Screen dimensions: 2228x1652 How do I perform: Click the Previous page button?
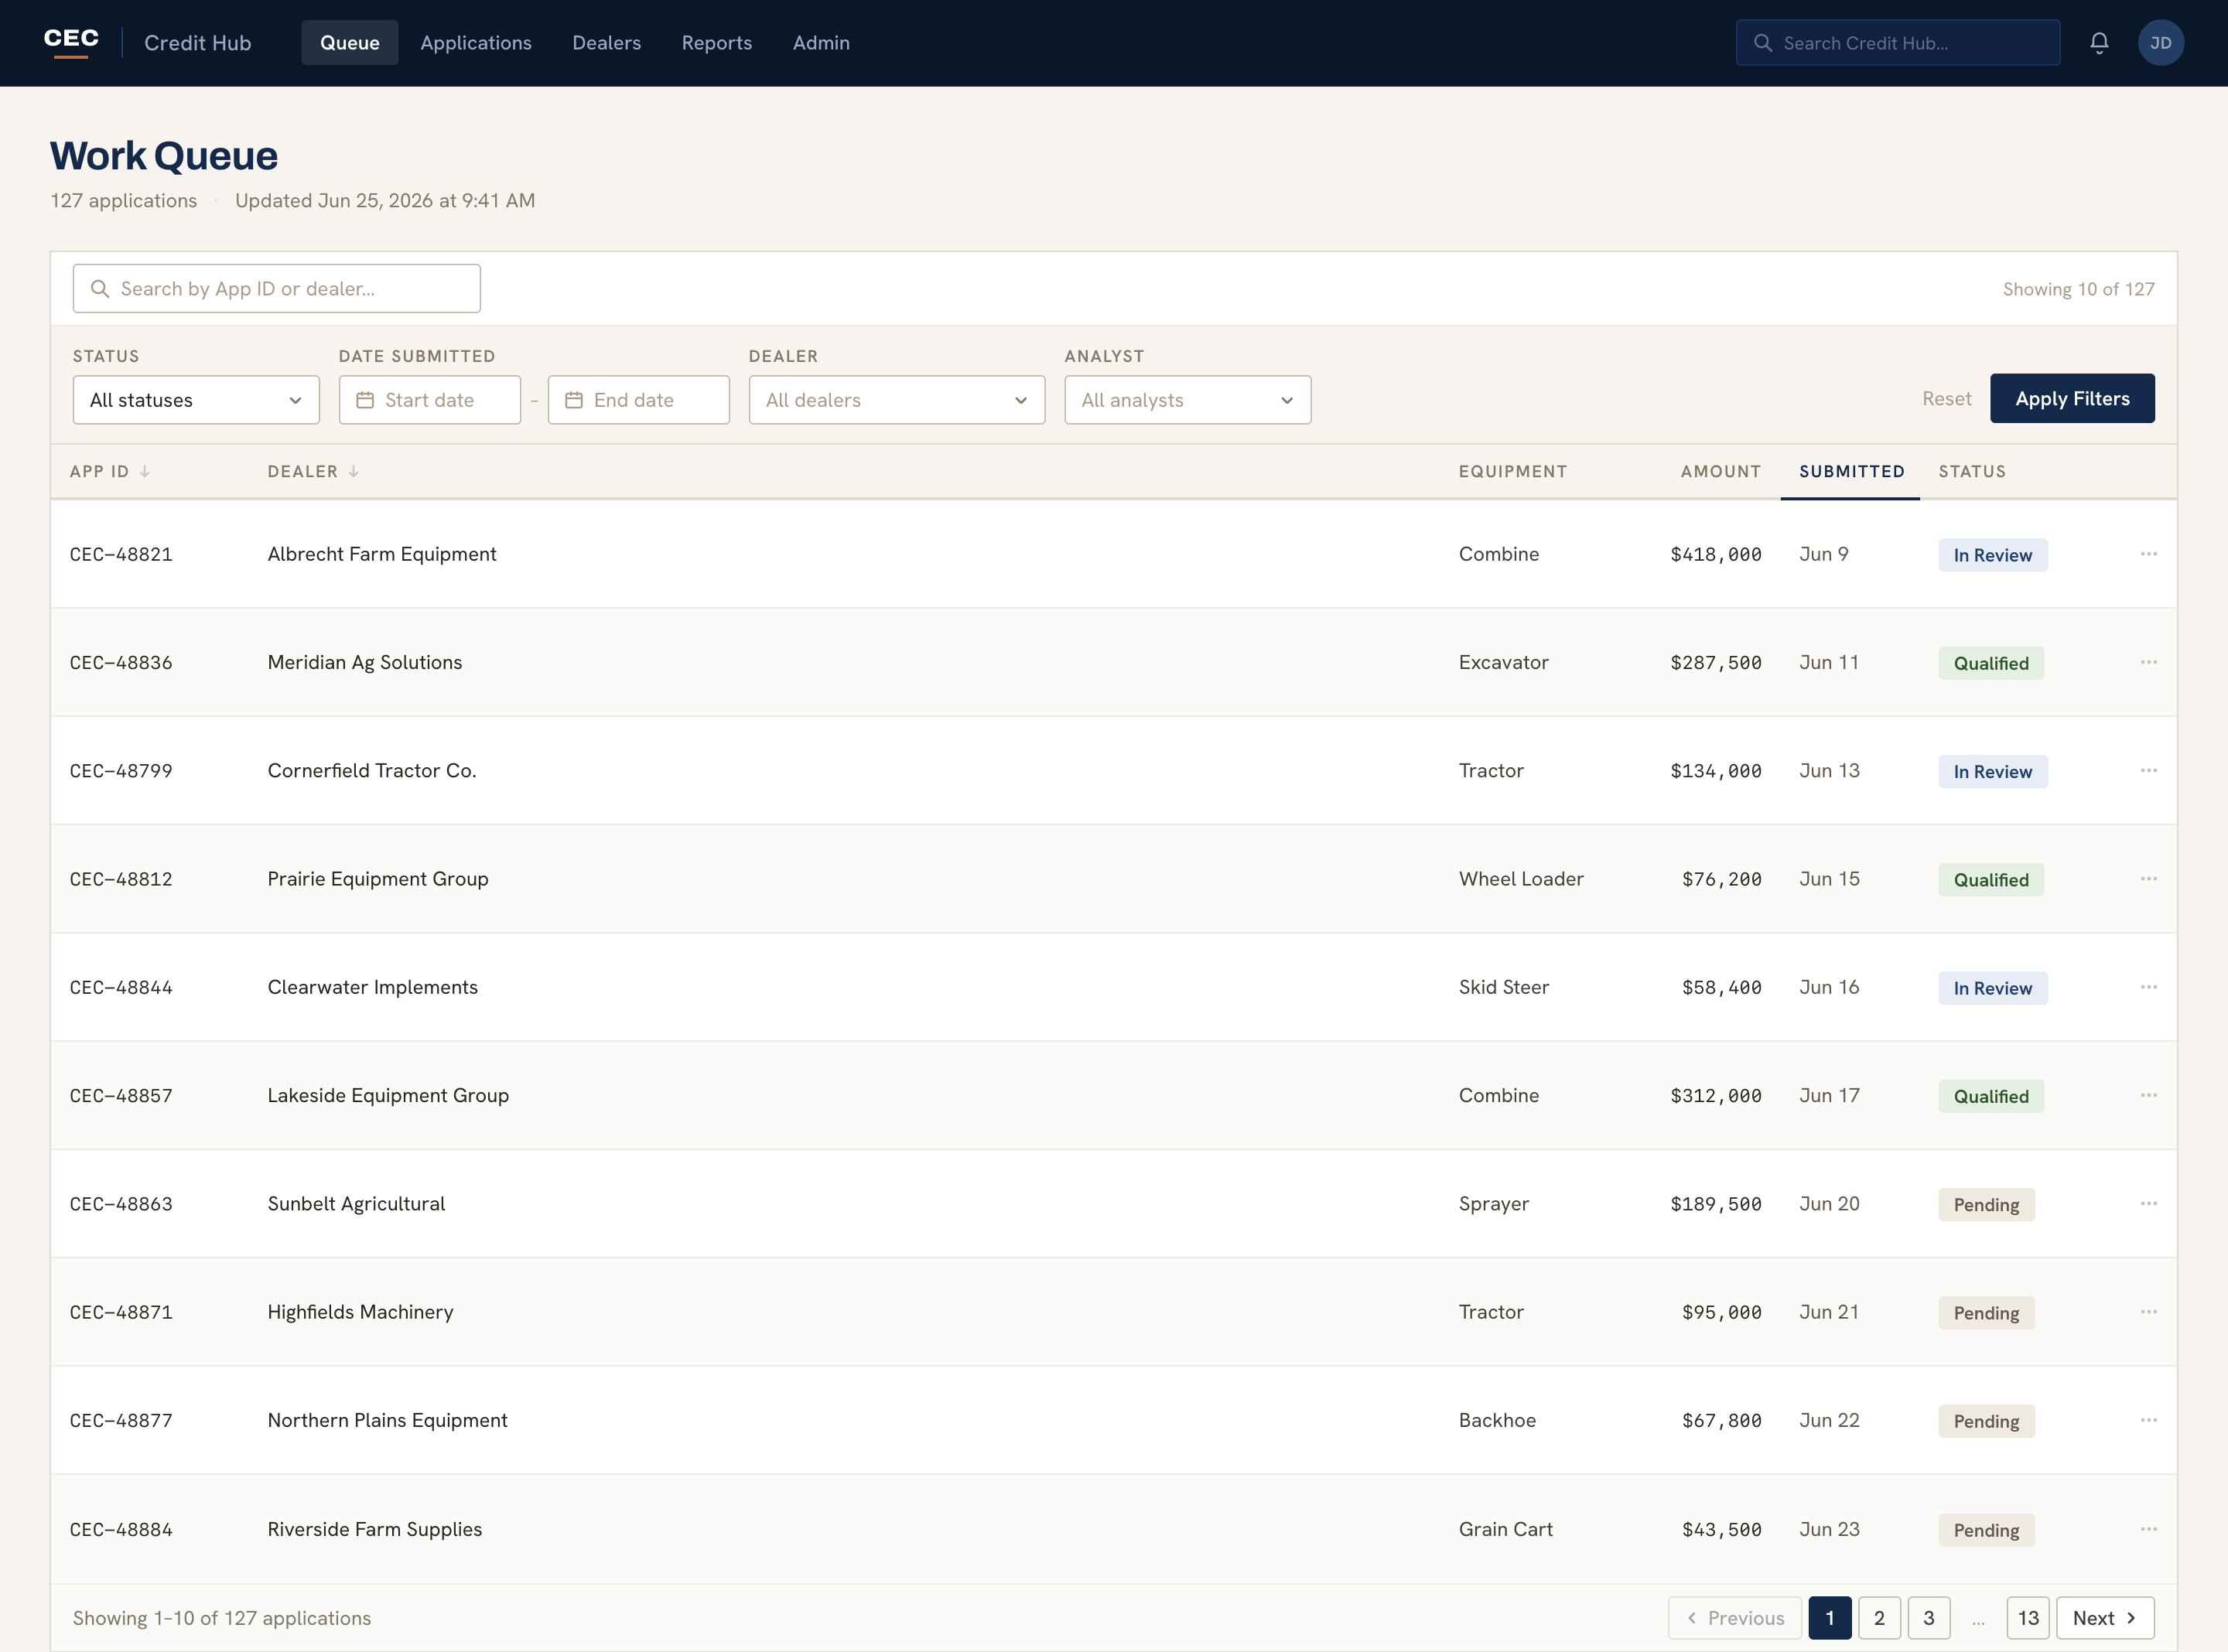[1735, 1618]
